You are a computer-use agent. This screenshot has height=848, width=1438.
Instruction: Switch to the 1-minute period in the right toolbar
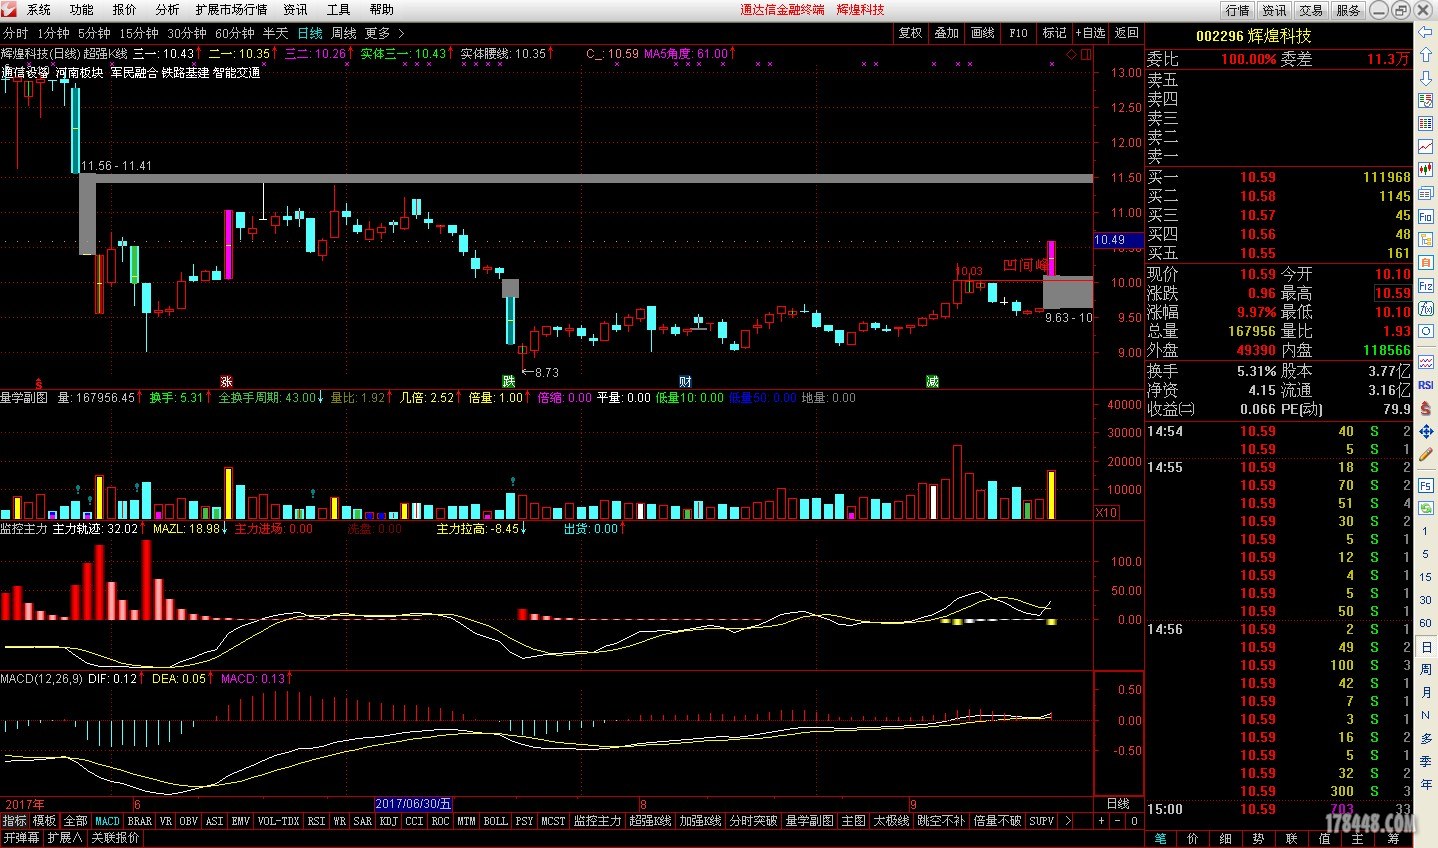(x=1426, y=531)
